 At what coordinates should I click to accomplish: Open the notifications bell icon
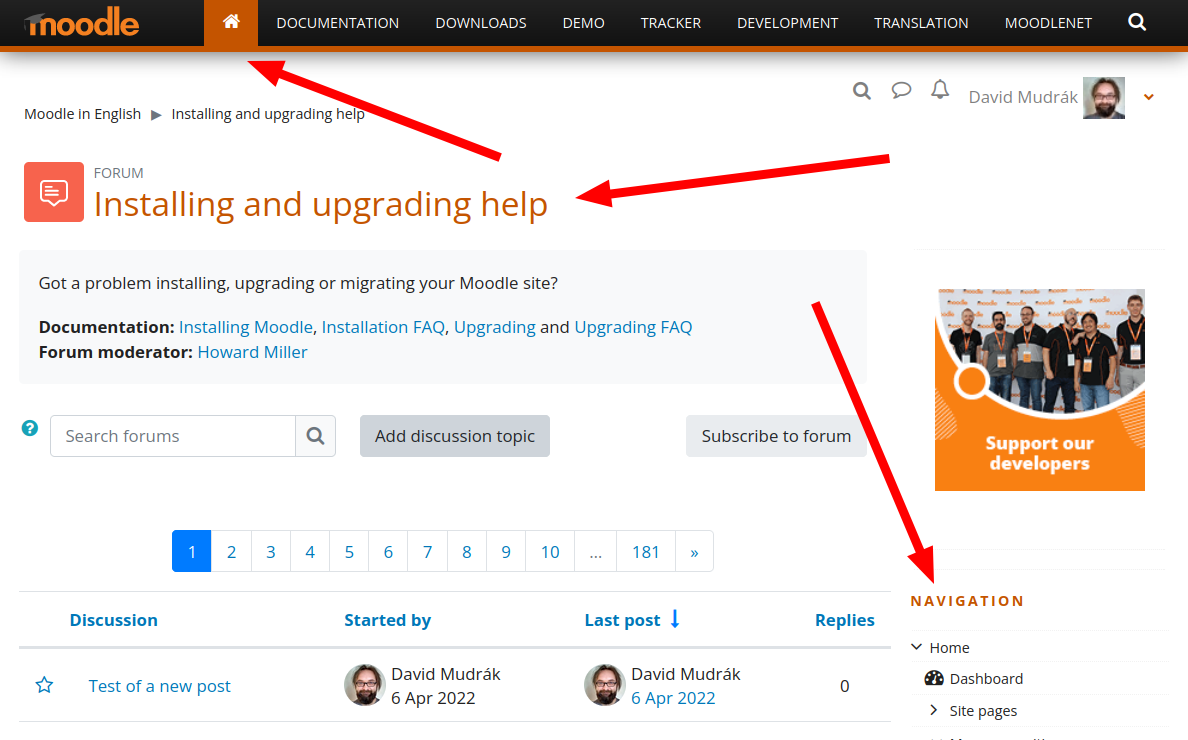(940, 90)
